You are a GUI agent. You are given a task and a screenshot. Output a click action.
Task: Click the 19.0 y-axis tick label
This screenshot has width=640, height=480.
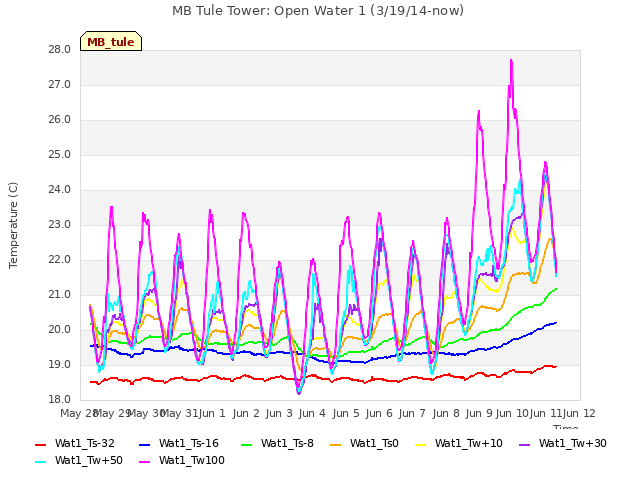point(60,364)
